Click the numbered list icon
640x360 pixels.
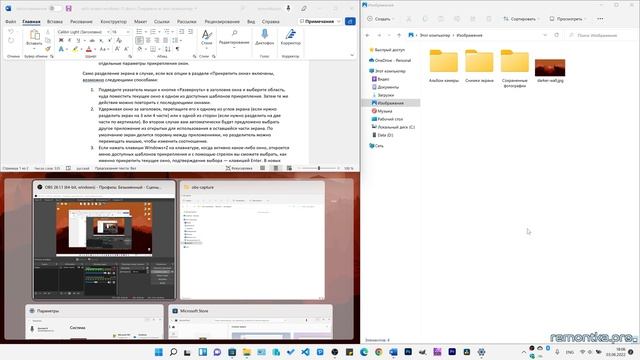153,32
